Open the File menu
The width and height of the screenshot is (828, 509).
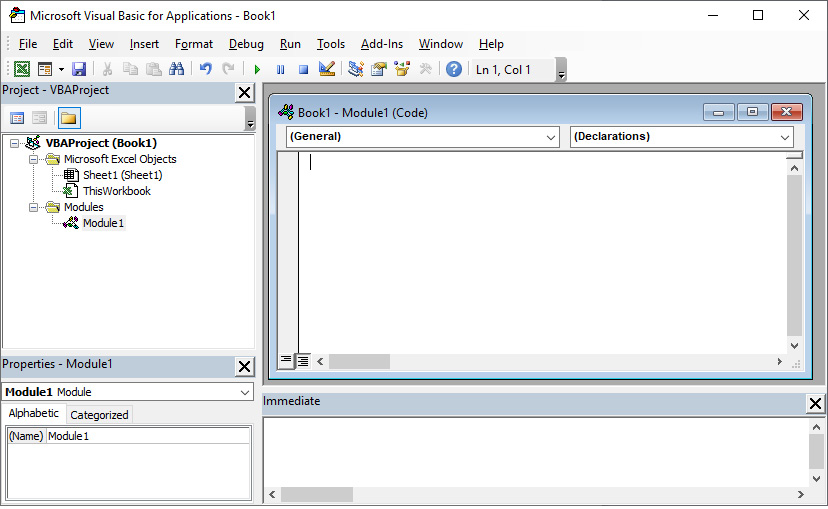pyautogui.click(x=27, y=44)
